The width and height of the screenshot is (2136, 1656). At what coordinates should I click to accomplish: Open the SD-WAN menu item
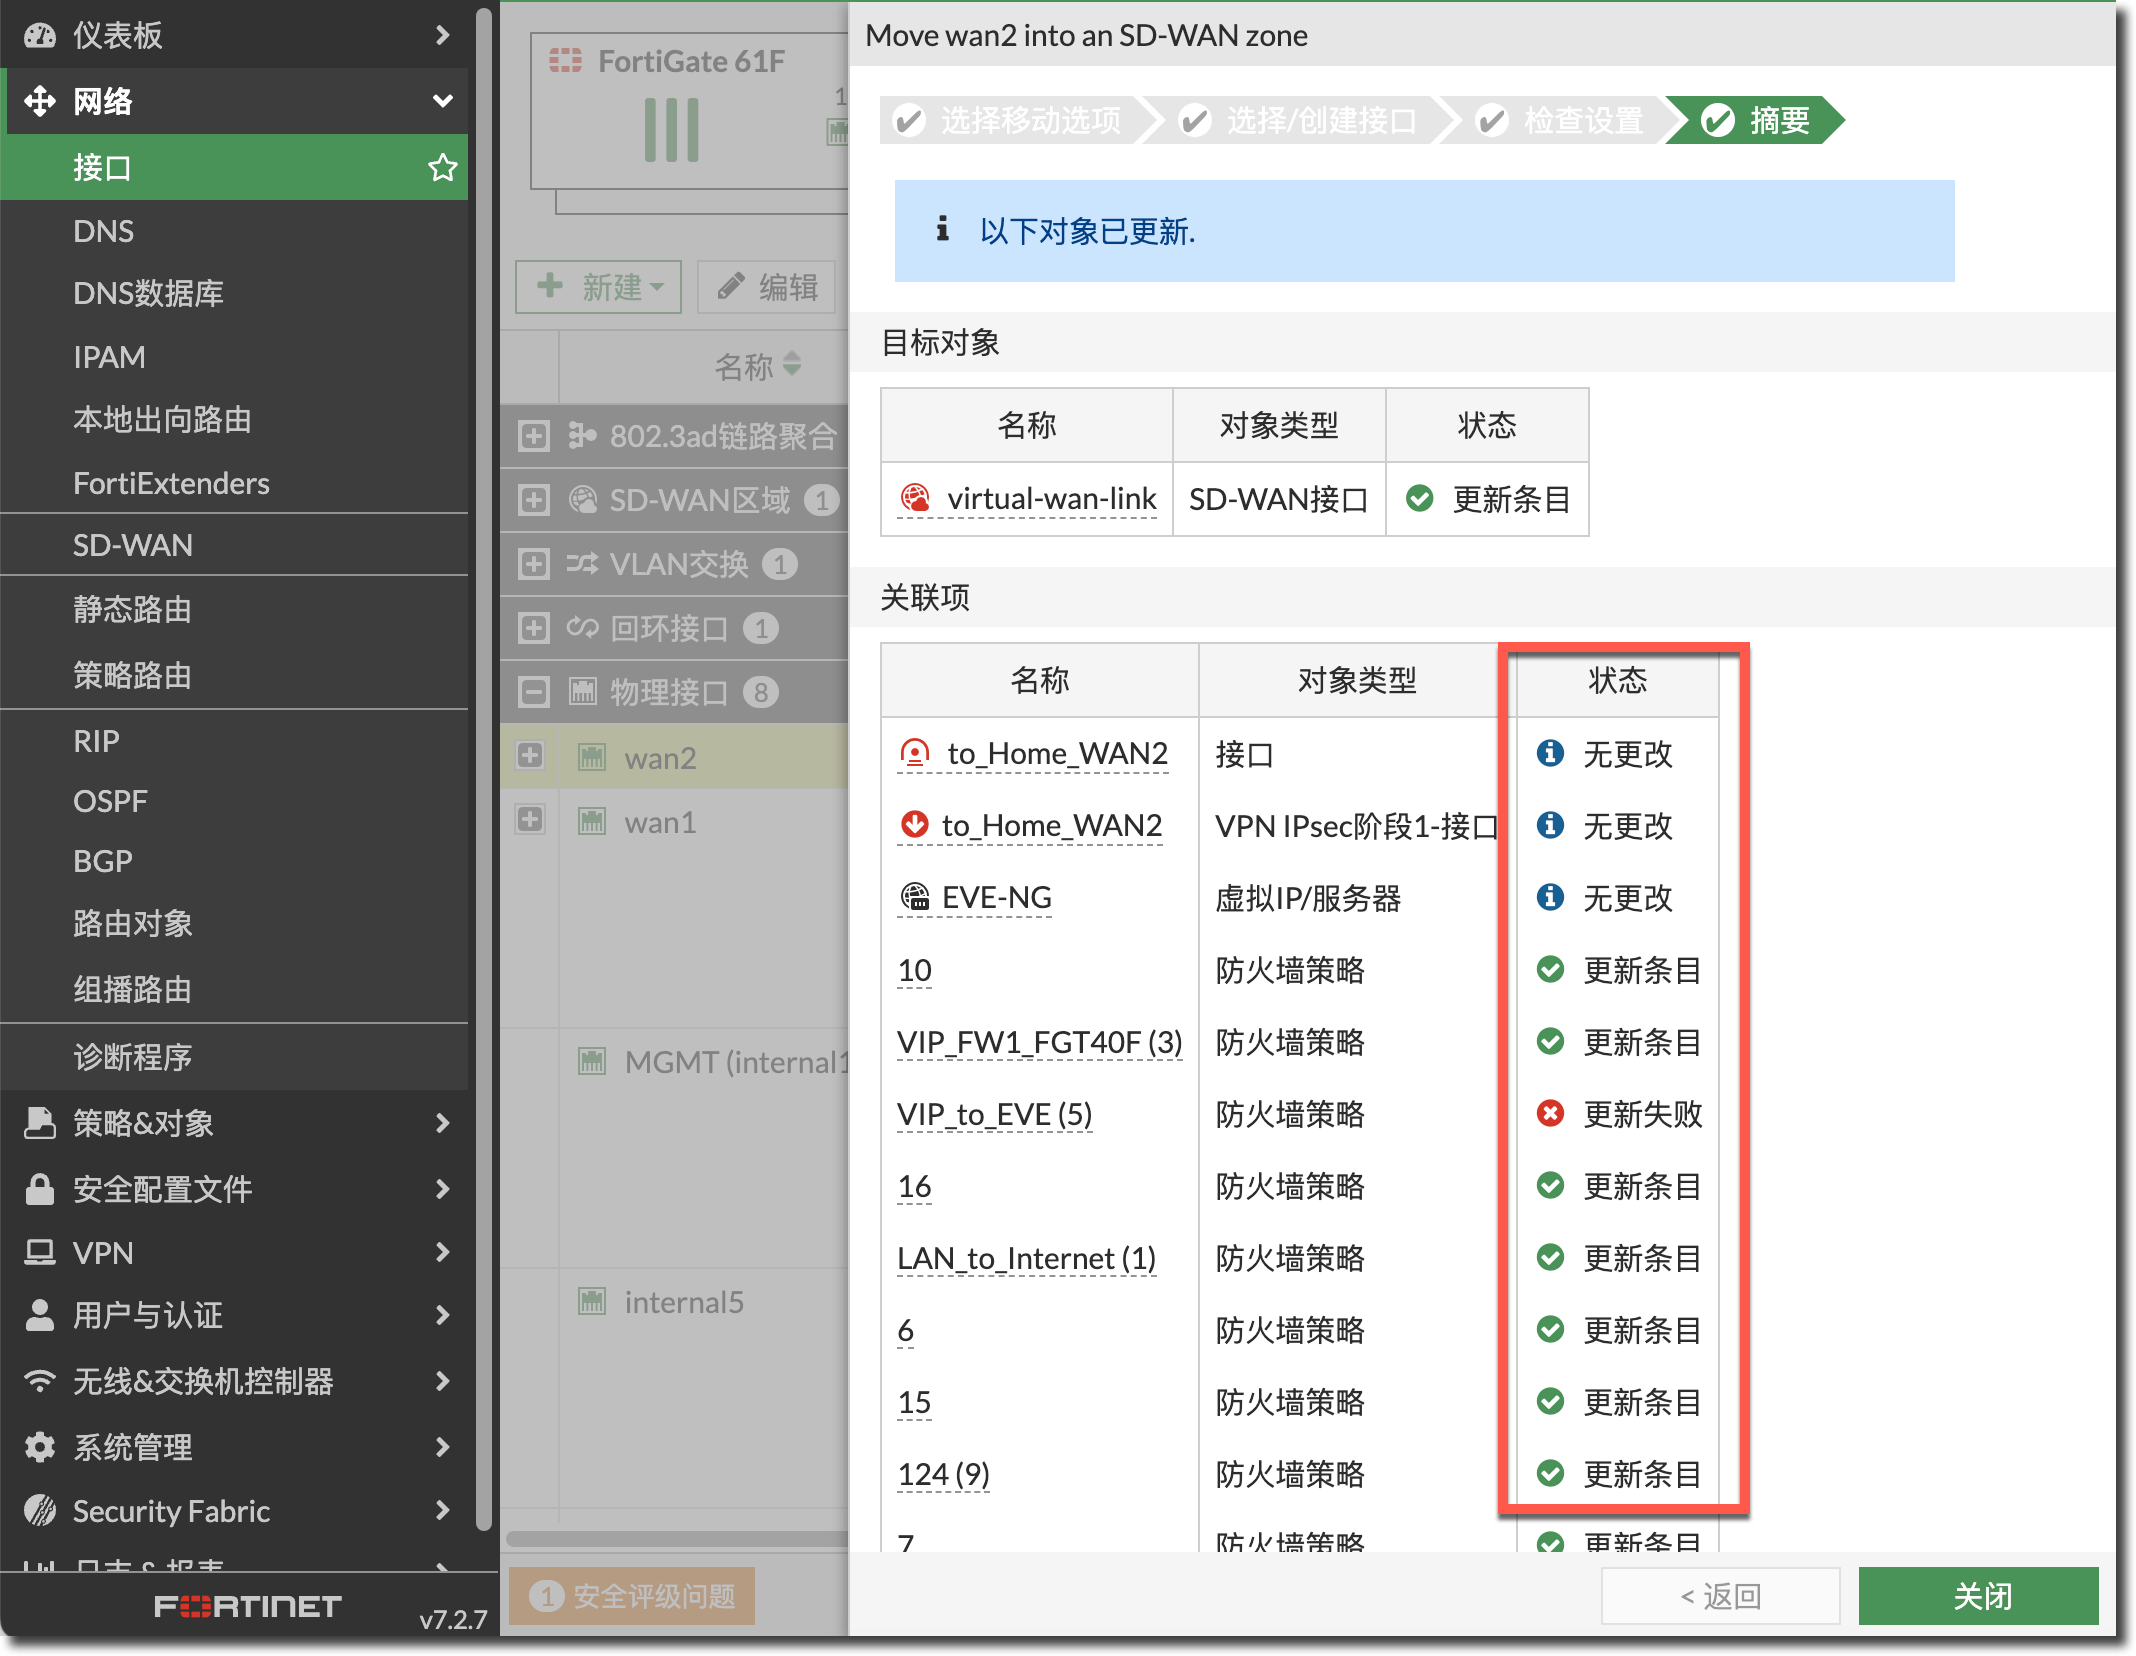point(133,545)
